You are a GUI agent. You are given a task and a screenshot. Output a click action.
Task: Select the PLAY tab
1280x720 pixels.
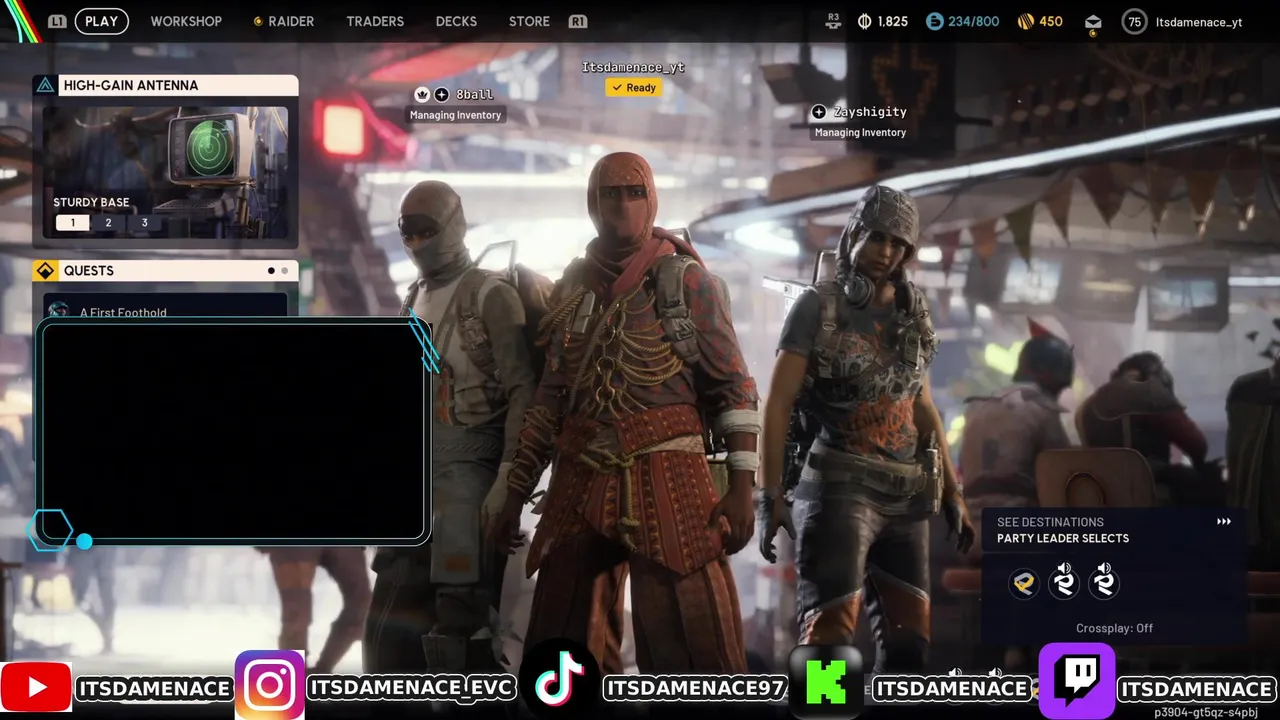(101, 21)
